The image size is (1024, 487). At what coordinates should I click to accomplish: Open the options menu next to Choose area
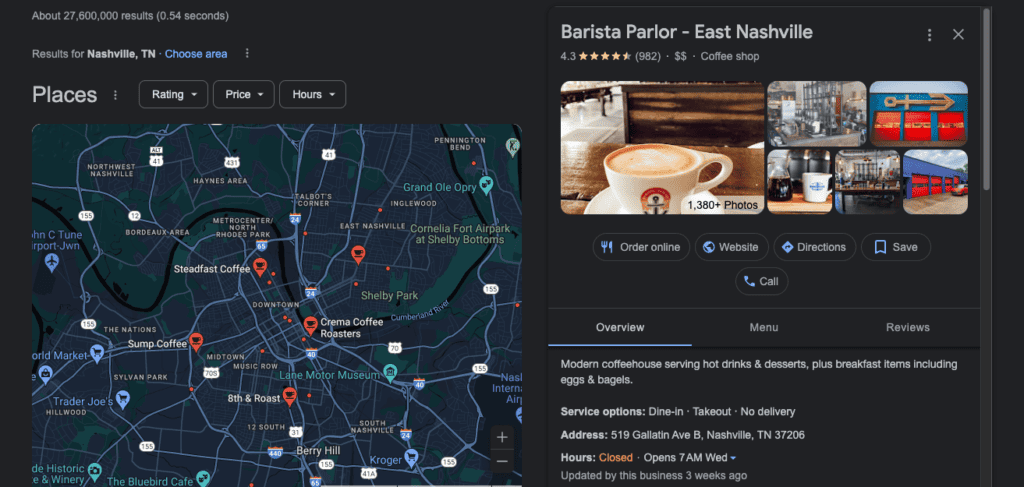tap(247, 54)
